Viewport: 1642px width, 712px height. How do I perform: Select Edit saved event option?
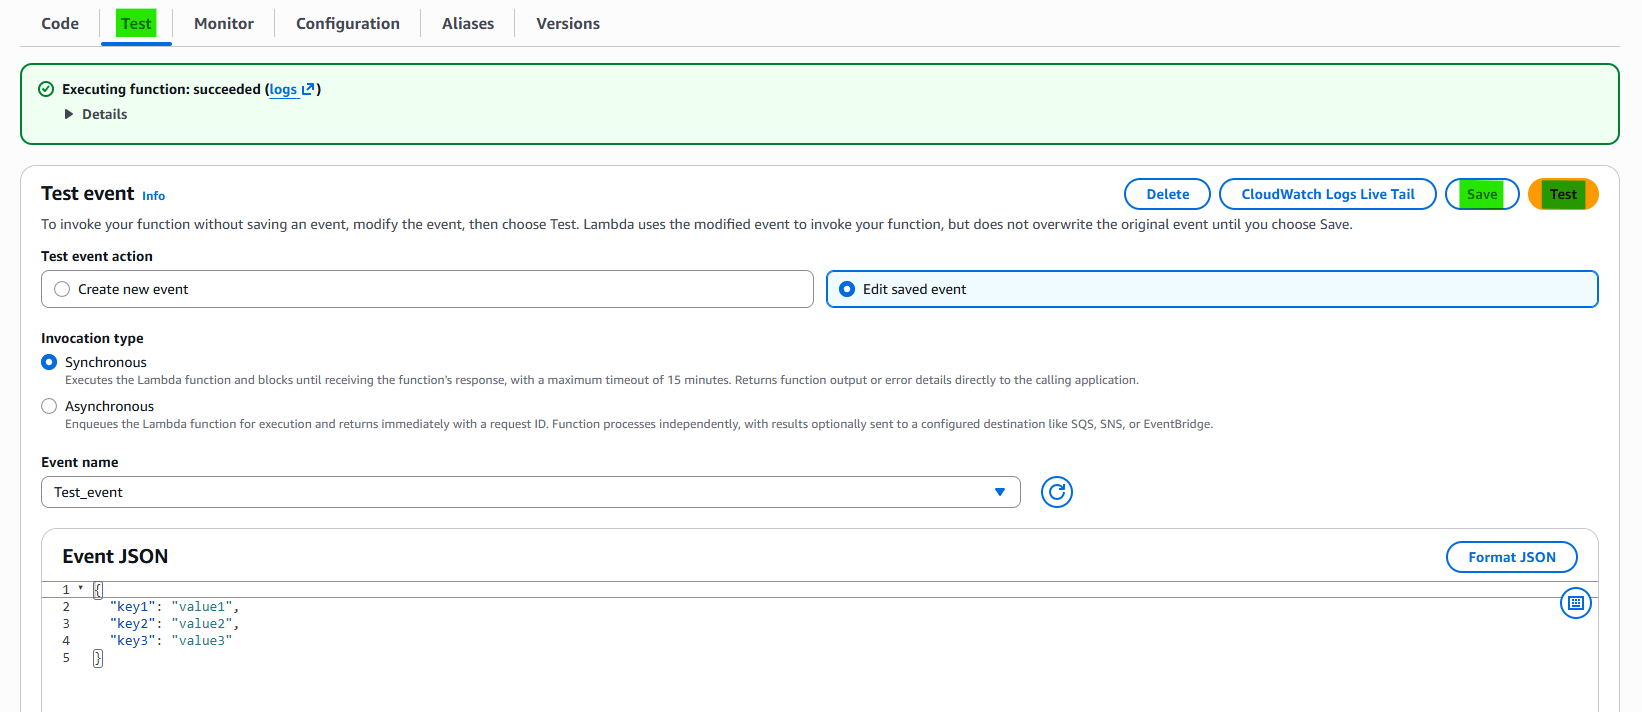[x=1212, y=289]
